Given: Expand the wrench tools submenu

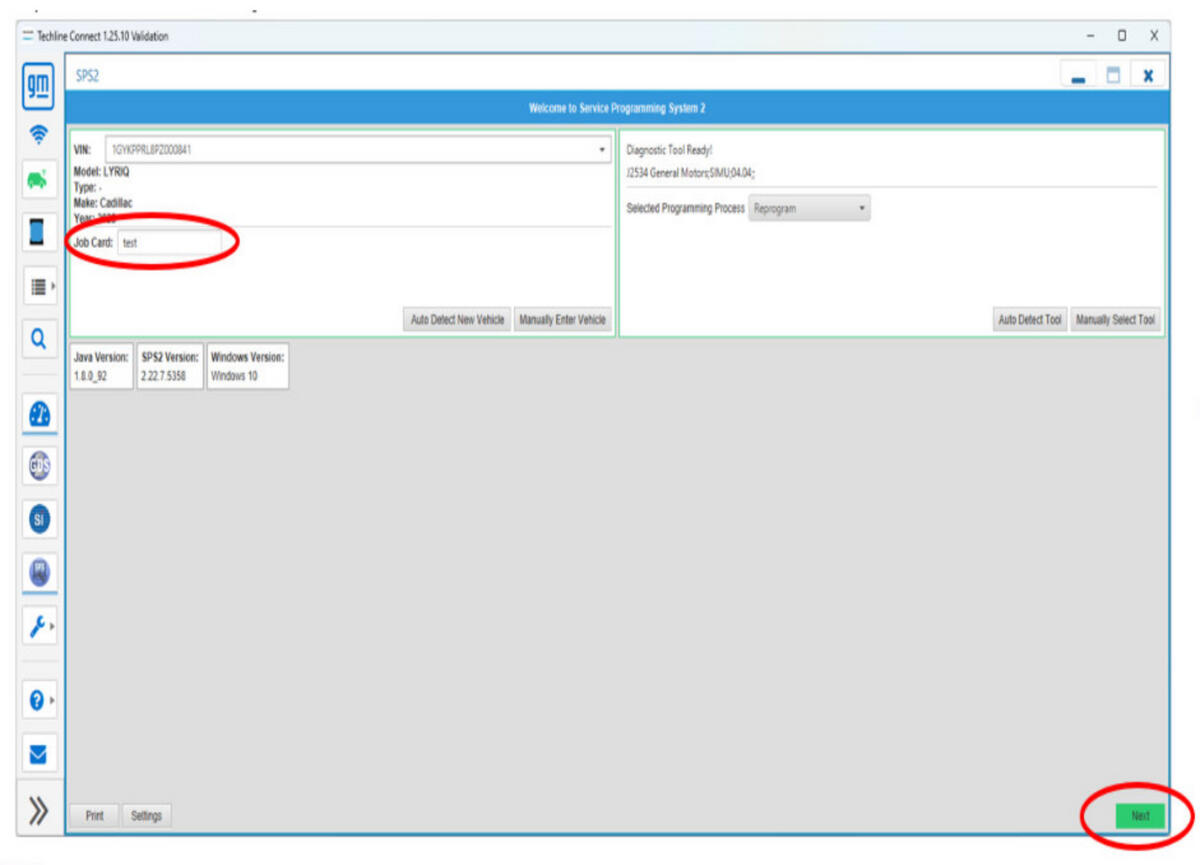Looking at the screenshot, I should 38,626.
